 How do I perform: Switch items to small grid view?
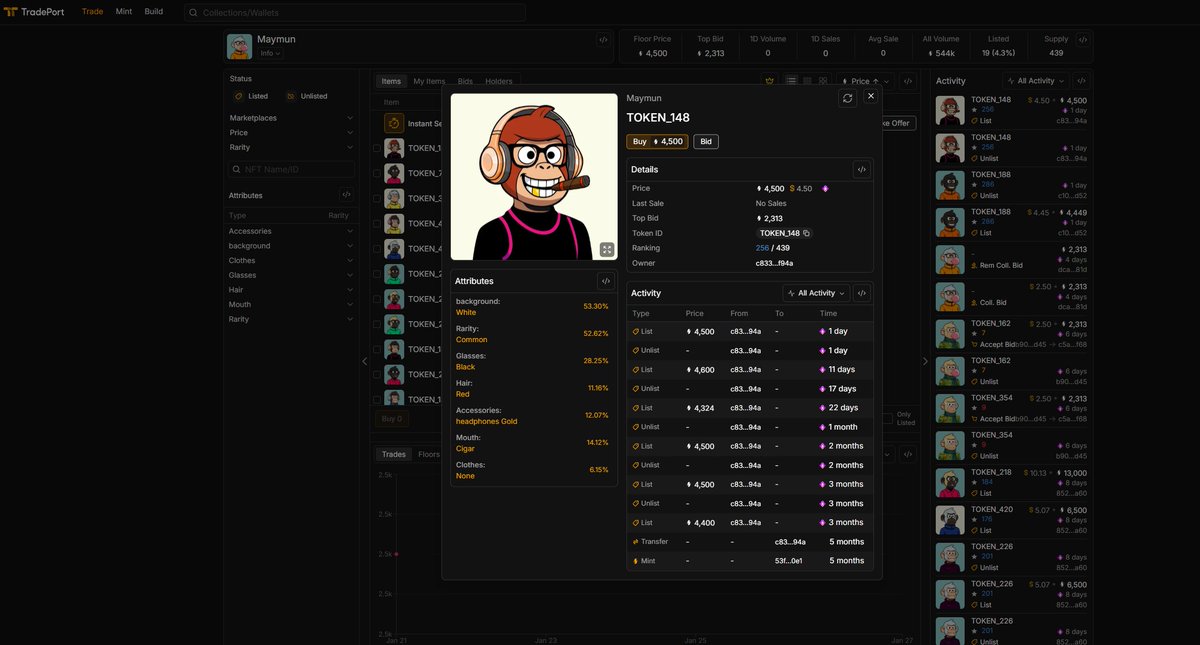[807, 81]
